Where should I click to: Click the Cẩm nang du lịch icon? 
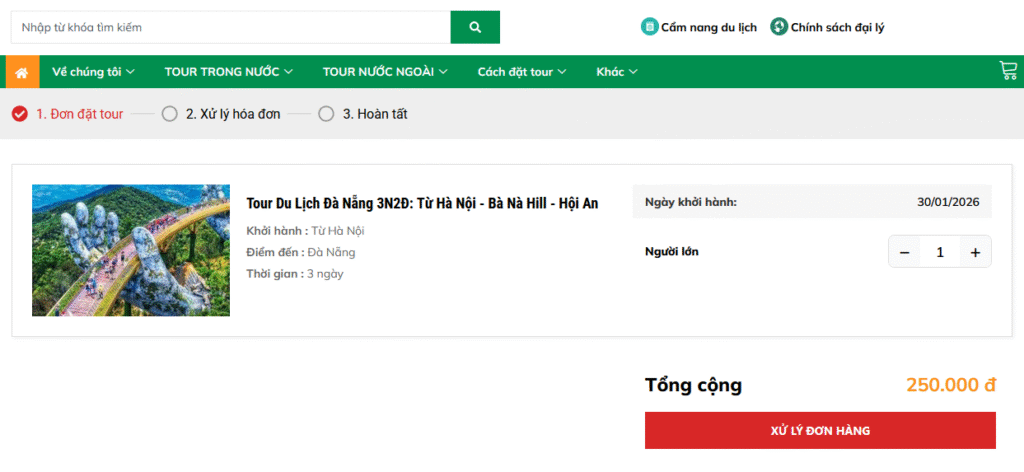click(x=649, y=27)
